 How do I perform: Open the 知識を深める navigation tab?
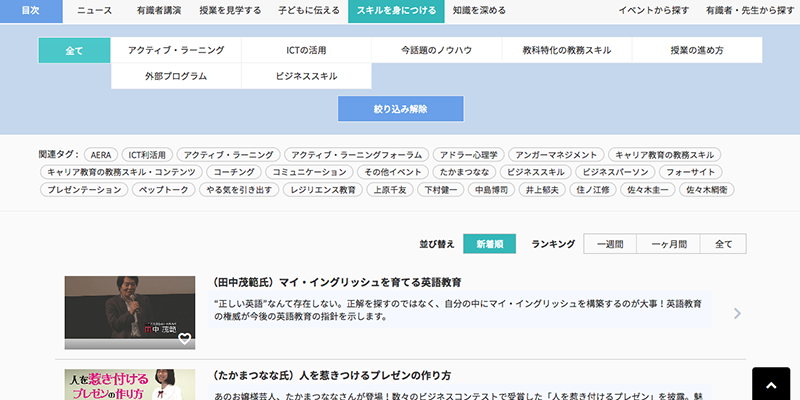(x=479, y=11)
